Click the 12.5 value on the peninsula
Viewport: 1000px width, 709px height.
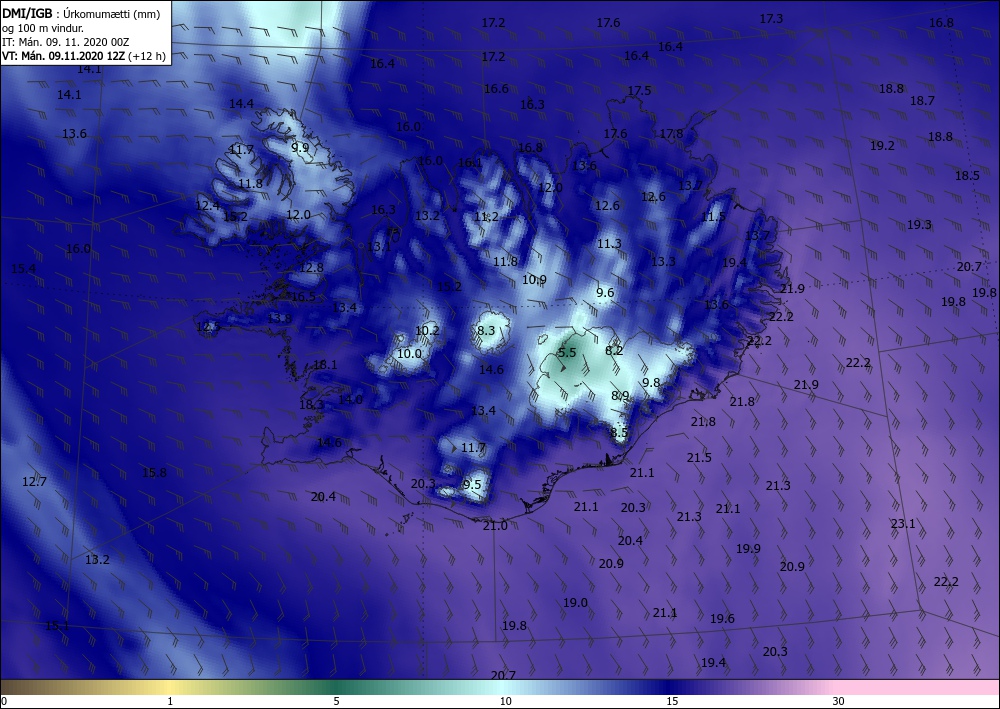[209, 326]
